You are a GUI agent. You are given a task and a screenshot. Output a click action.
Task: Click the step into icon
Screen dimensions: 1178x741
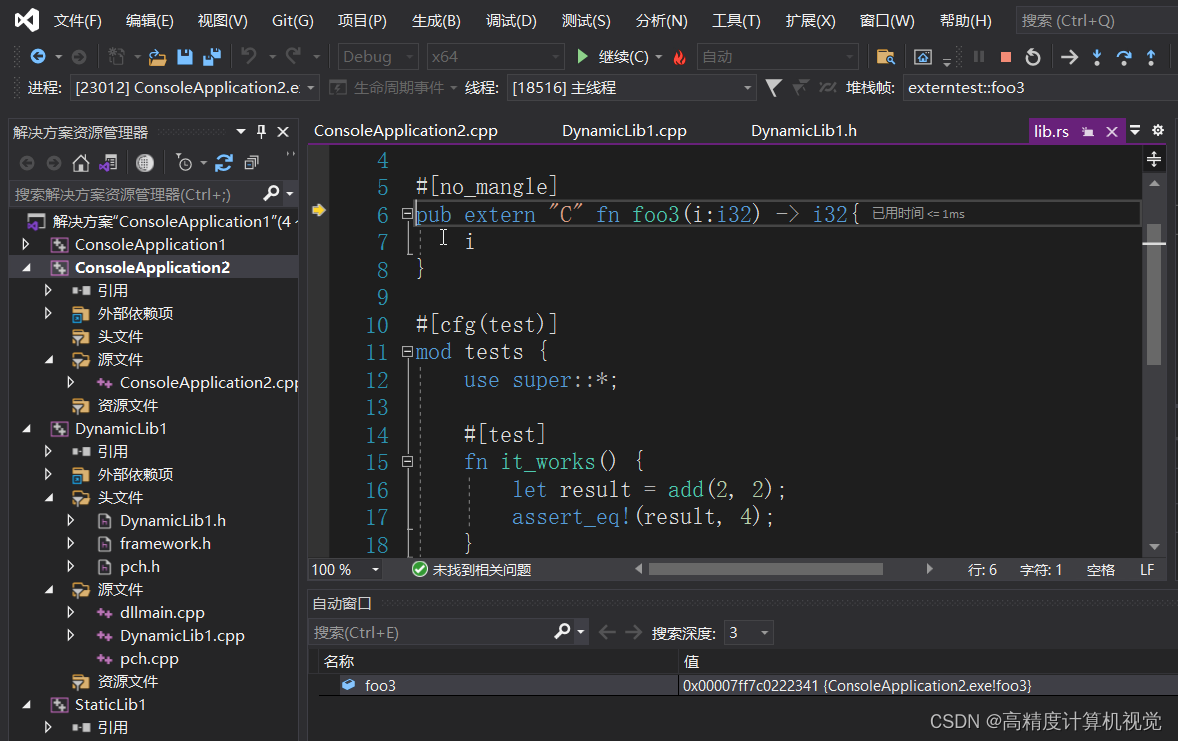(x=1097, y=57)
